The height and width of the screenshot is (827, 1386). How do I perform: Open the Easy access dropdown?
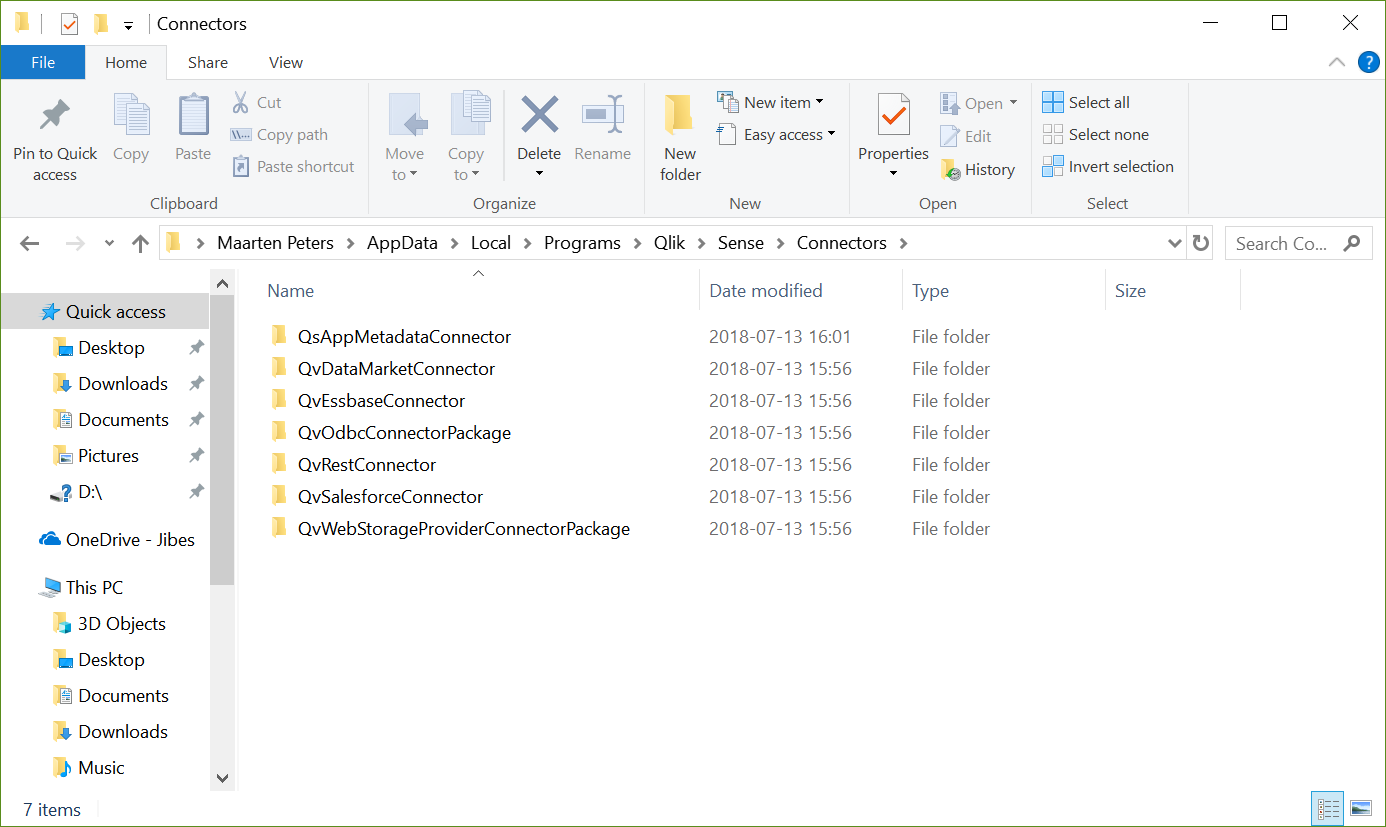click(776, 134)
